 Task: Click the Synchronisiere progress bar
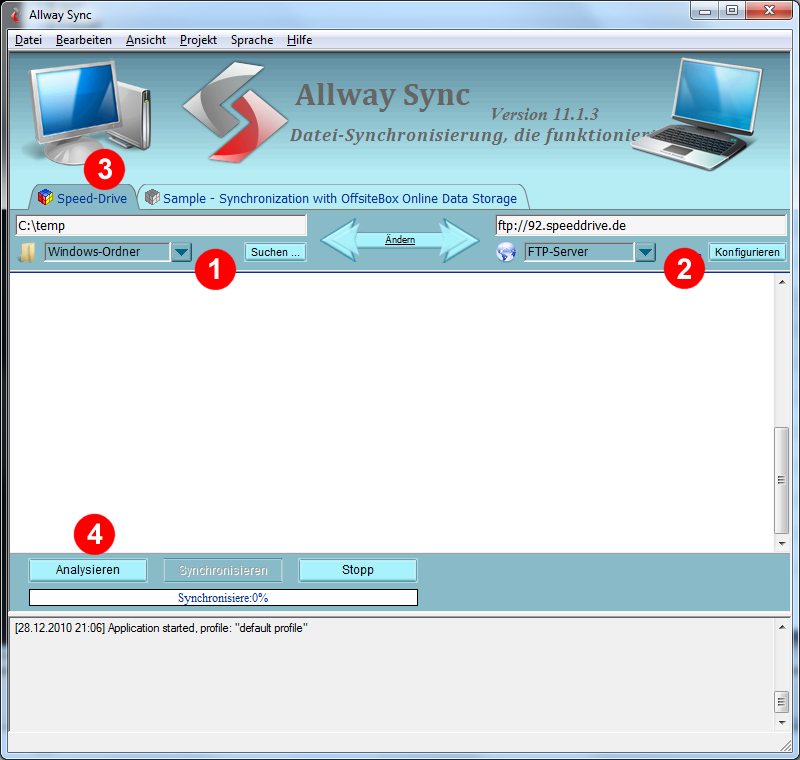click(223, 598)
